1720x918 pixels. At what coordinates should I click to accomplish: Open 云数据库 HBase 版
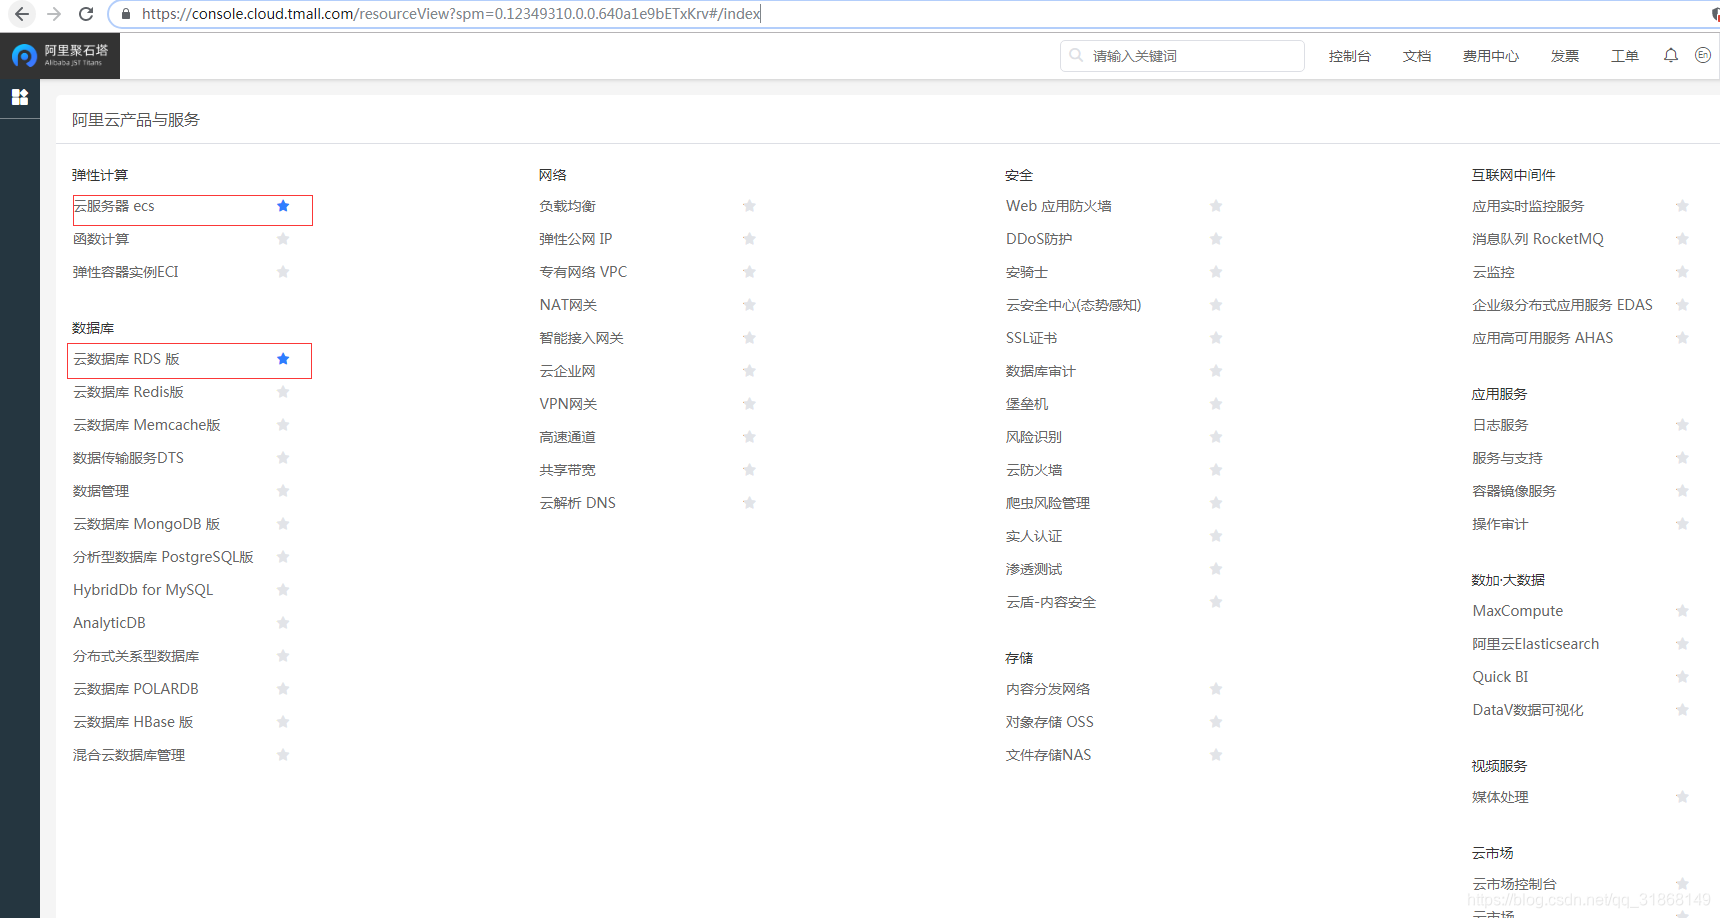coord(133,722)
